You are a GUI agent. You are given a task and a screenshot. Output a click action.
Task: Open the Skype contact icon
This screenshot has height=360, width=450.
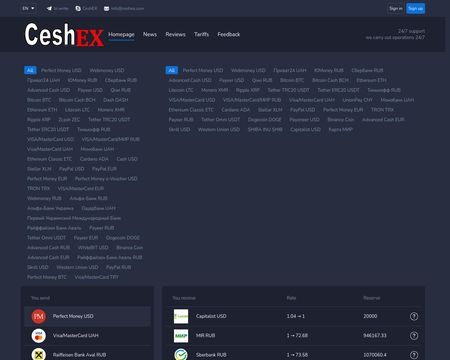(78, 8)
